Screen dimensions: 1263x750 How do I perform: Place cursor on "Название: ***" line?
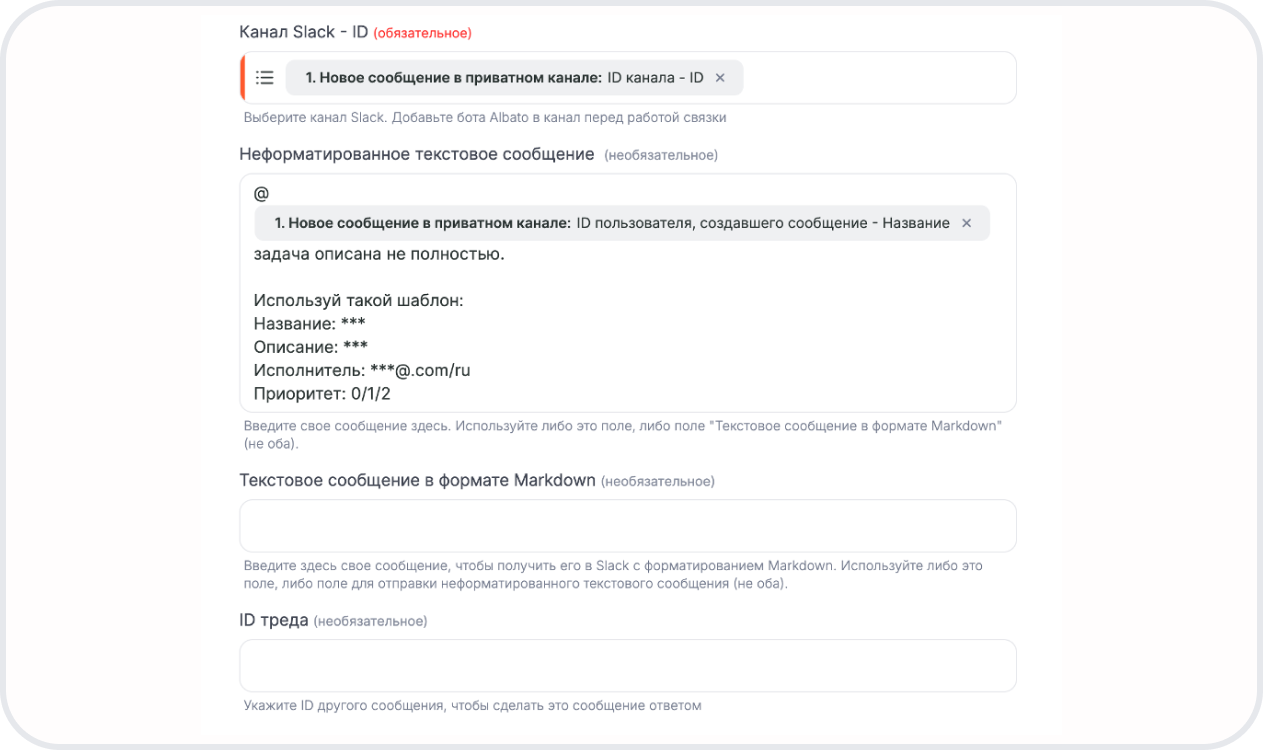310,324
